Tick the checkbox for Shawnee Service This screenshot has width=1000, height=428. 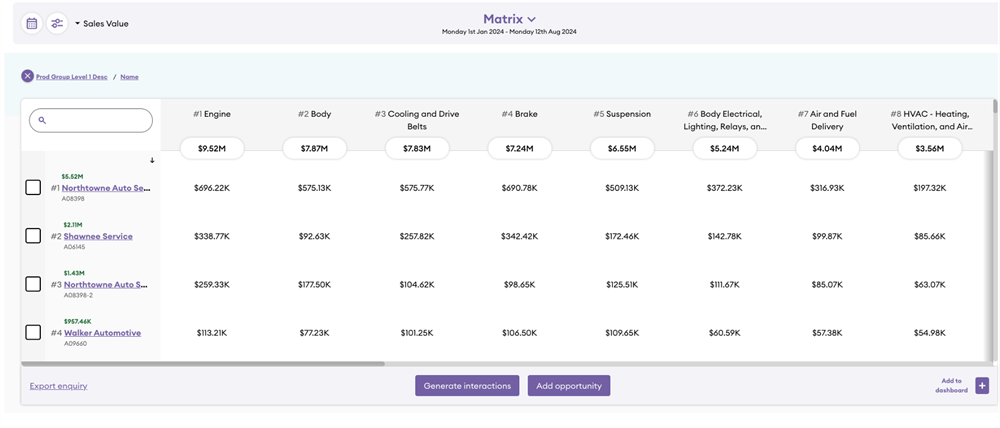click(x=33, y=236)
